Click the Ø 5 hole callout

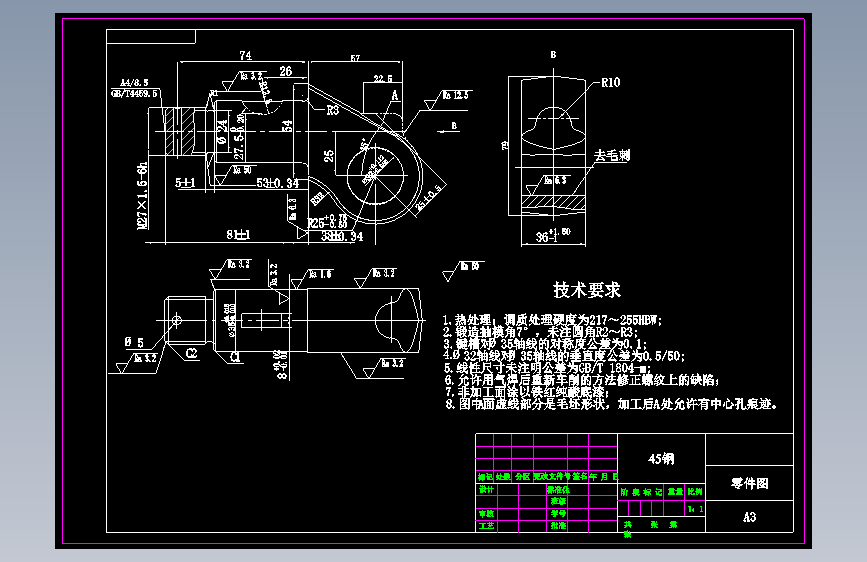pos(134,342)
